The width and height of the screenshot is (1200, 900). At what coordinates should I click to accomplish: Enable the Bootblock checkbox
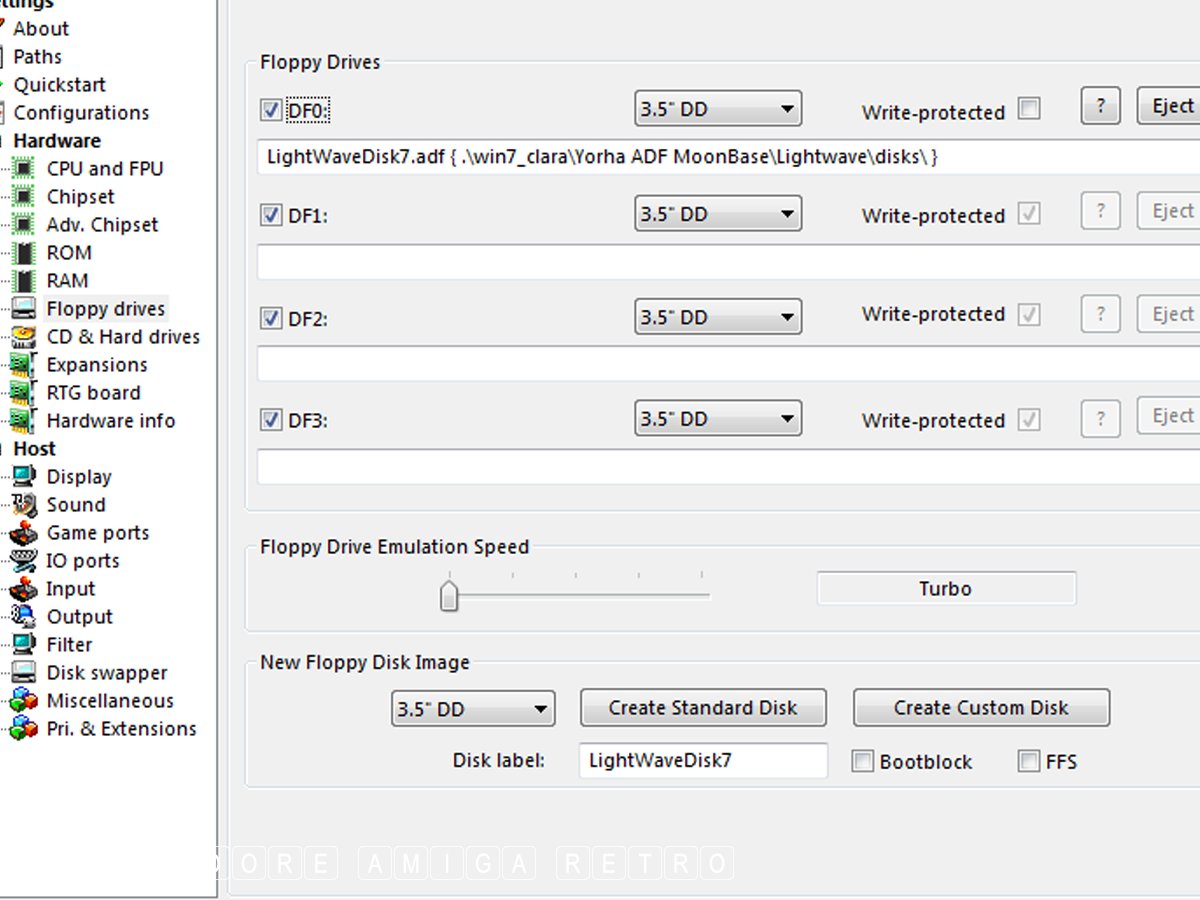click(x=863, y=762)
